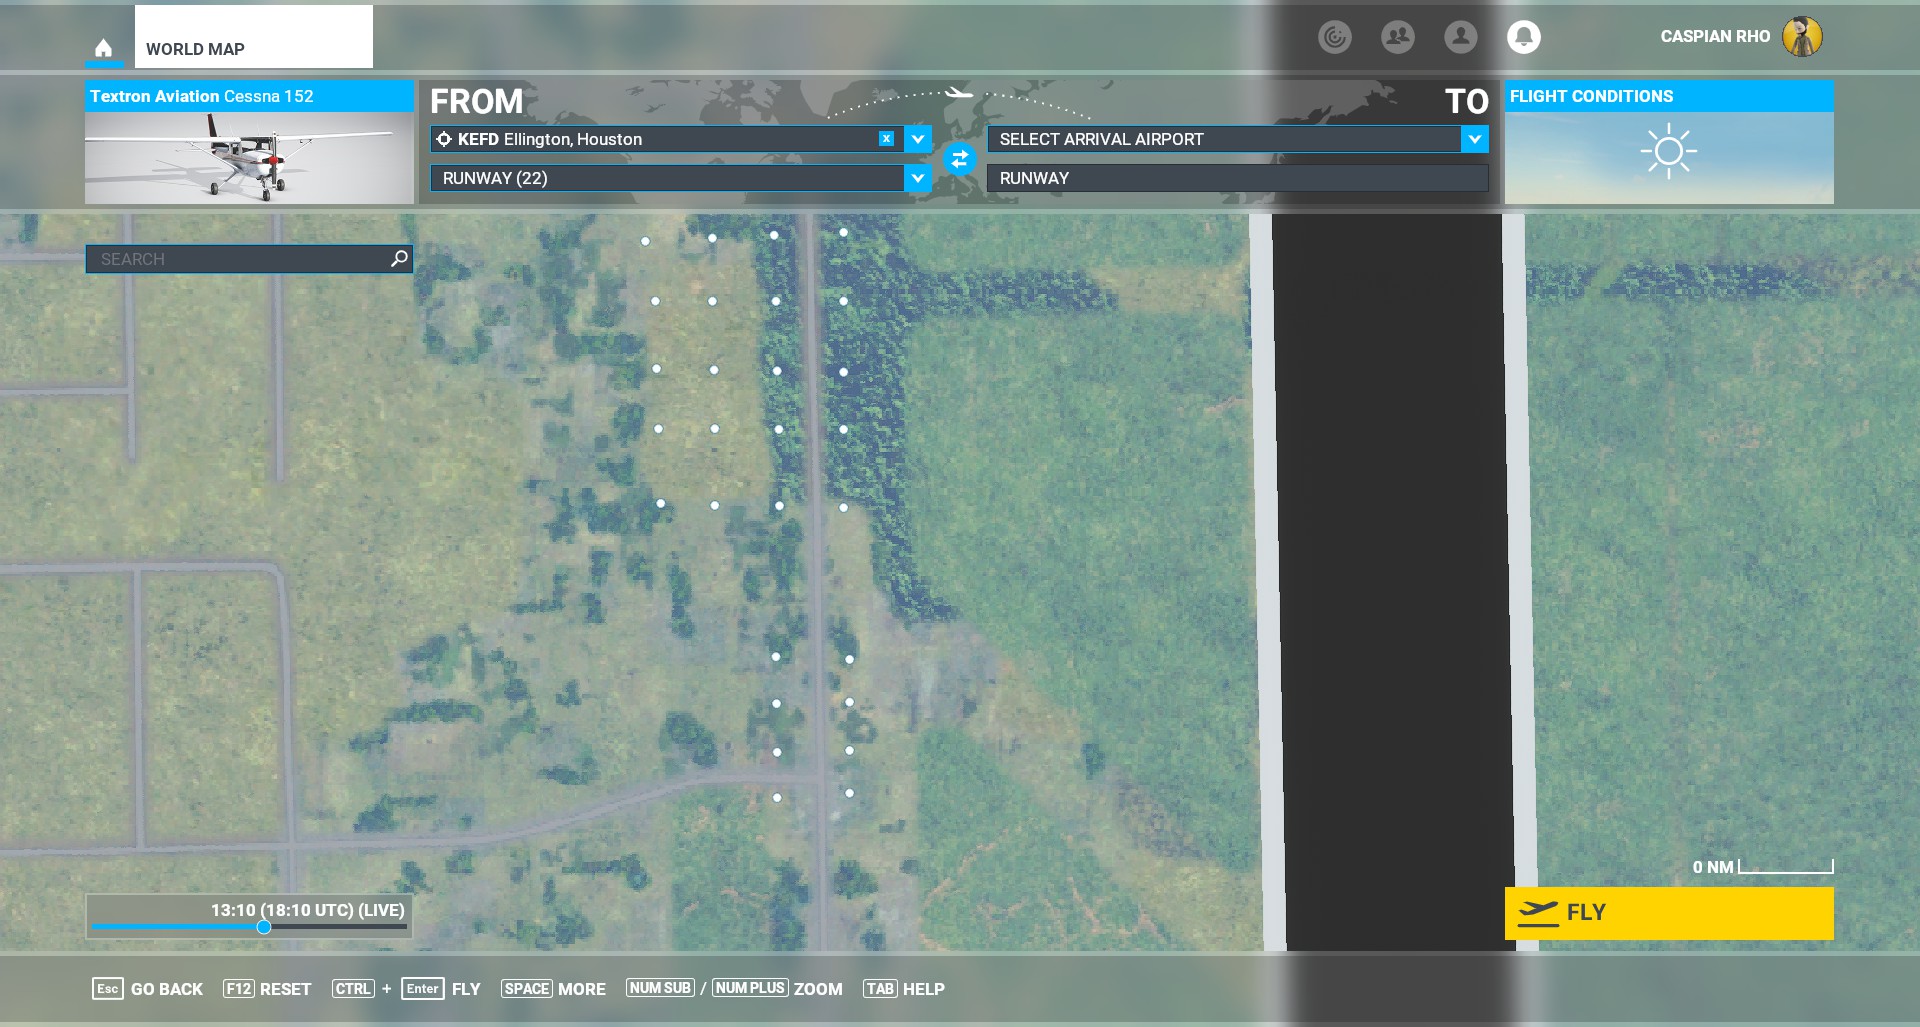
Task: Click the time of day slider handle
Action: pos(264,927)
